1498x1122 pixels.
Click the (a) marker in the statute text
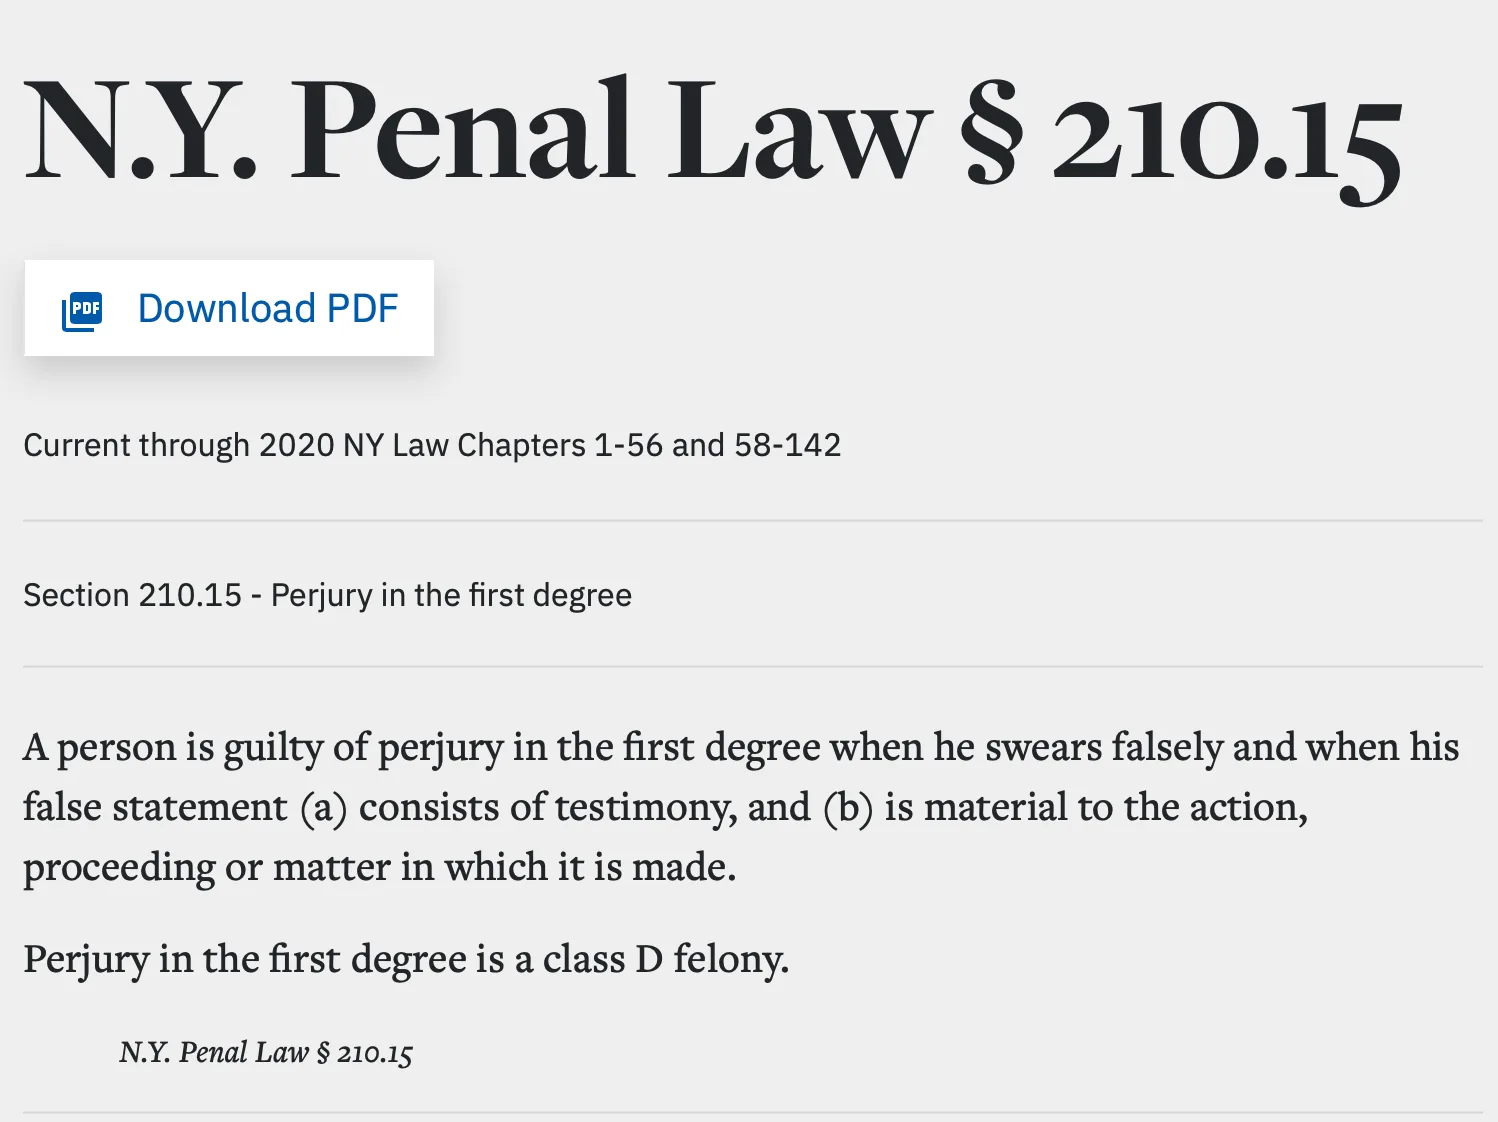[324, 808]
